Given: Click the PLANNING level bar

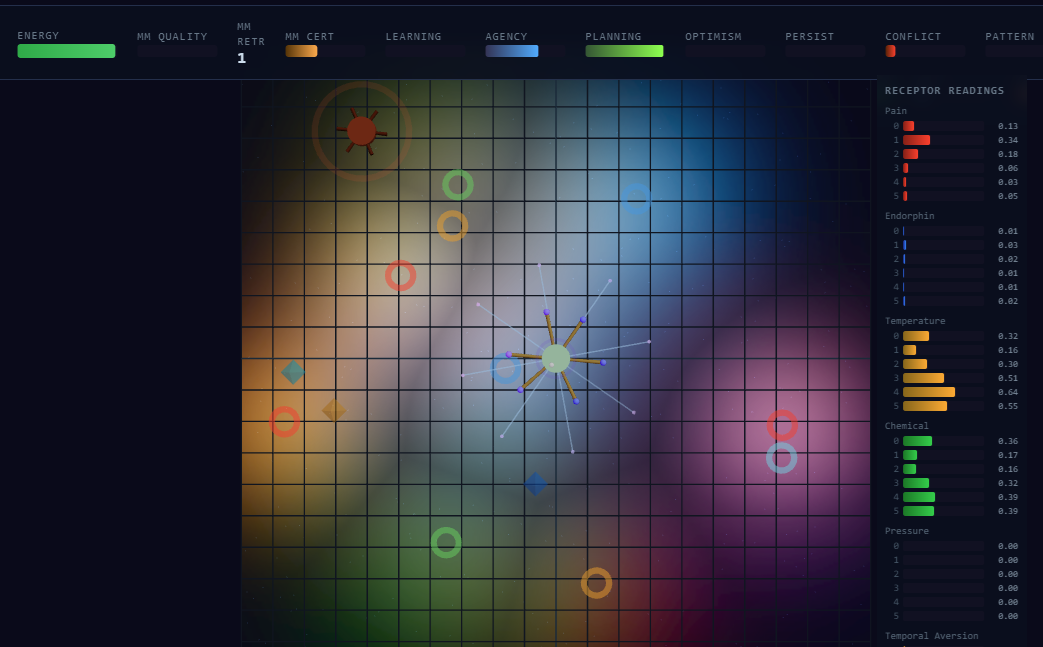Looking at the screenshot, I should 625,51.
